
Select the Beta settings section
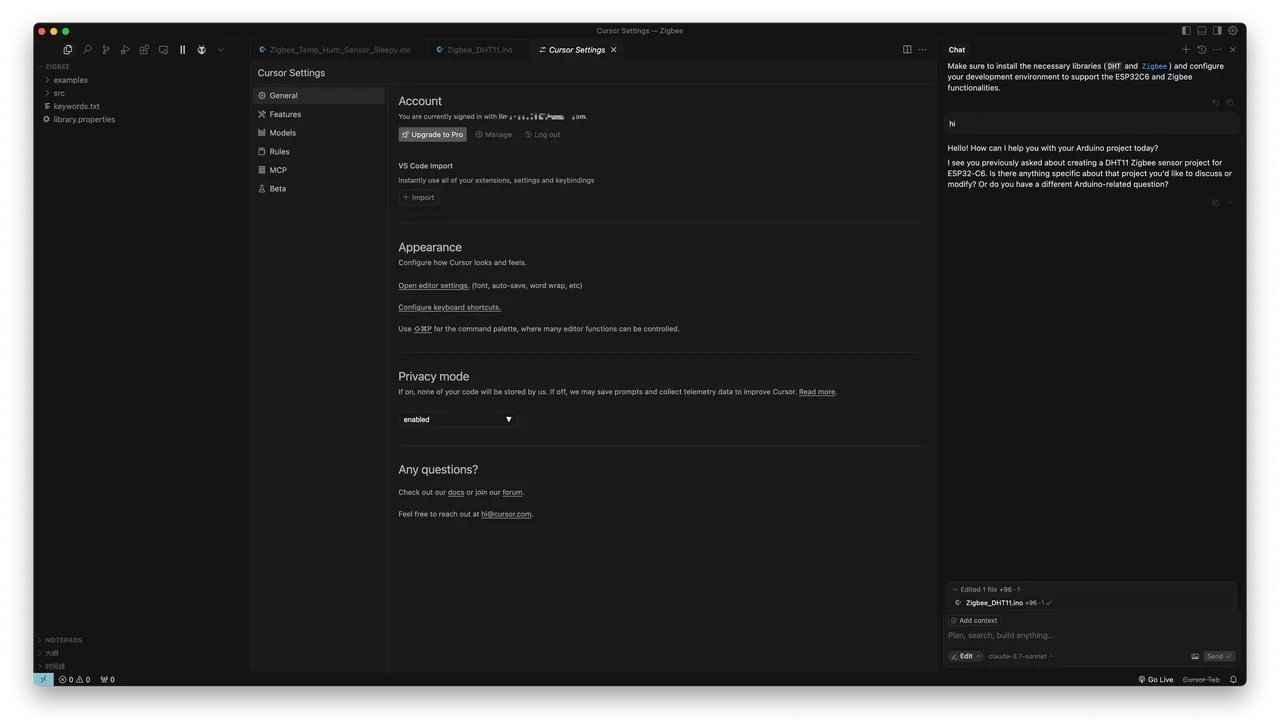click(x=318, y=188)
